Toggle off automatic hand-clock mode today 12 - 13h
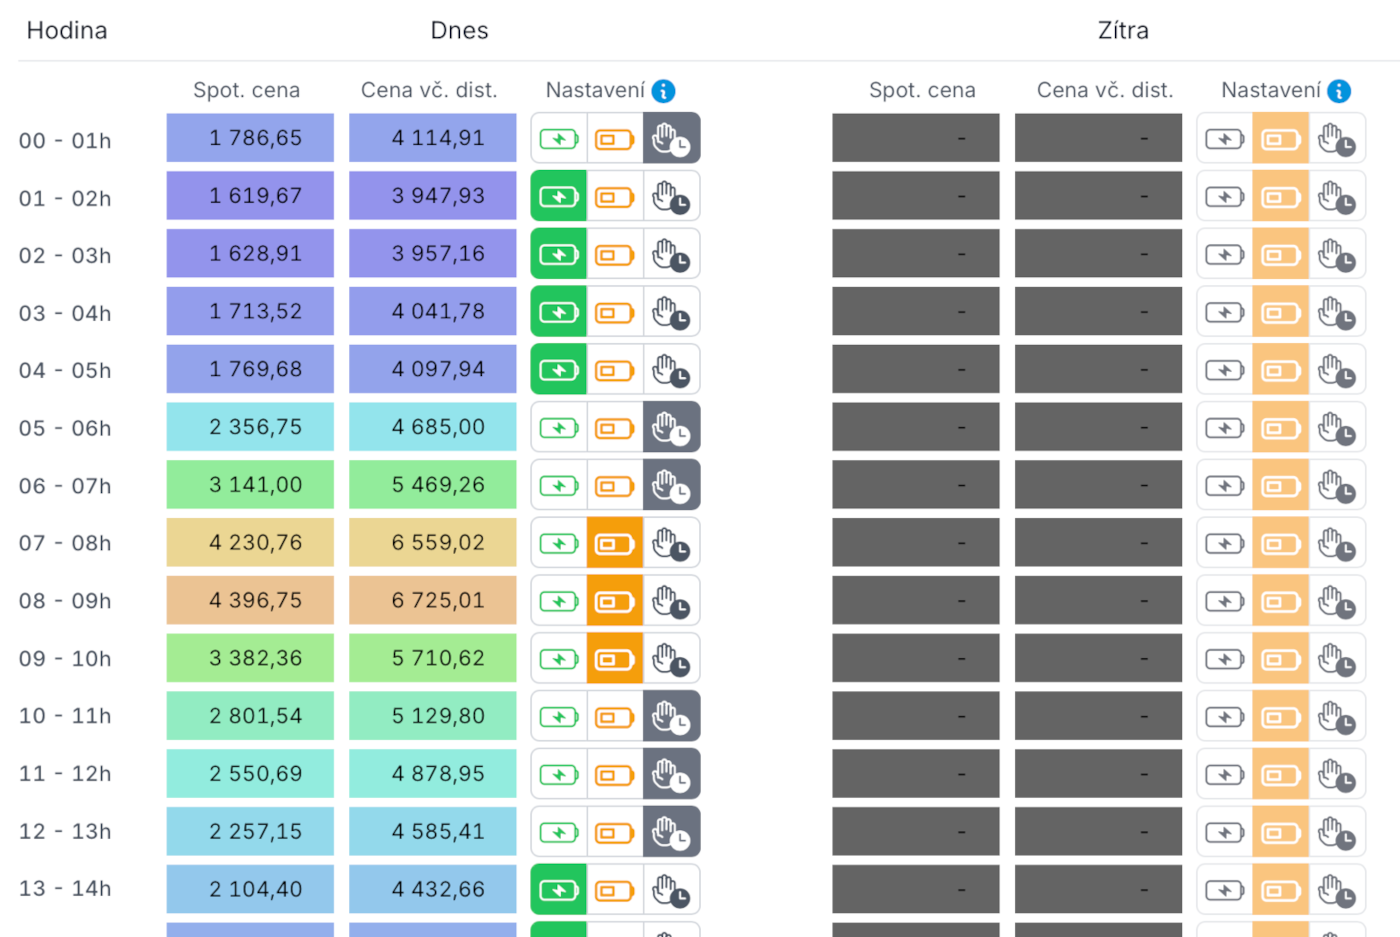 click(x=671, y=833)
